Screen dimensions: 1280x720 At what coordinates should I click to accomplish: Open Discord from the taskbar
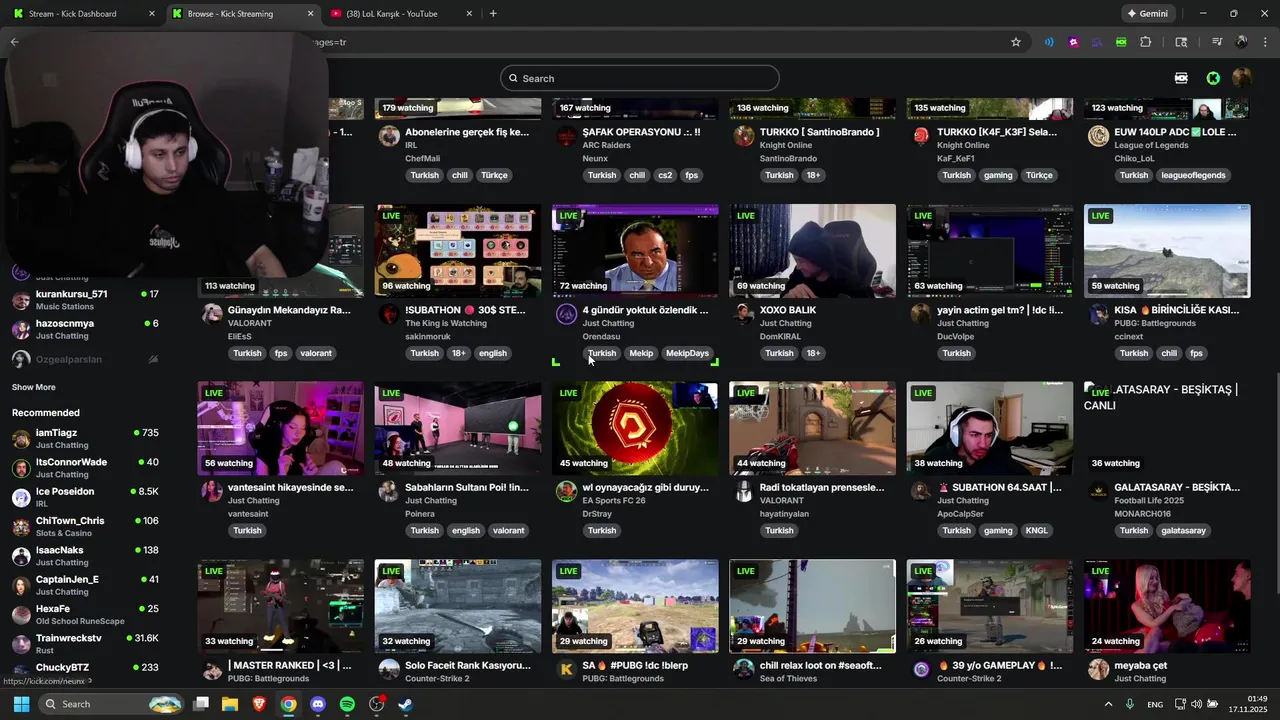(318, 704)
